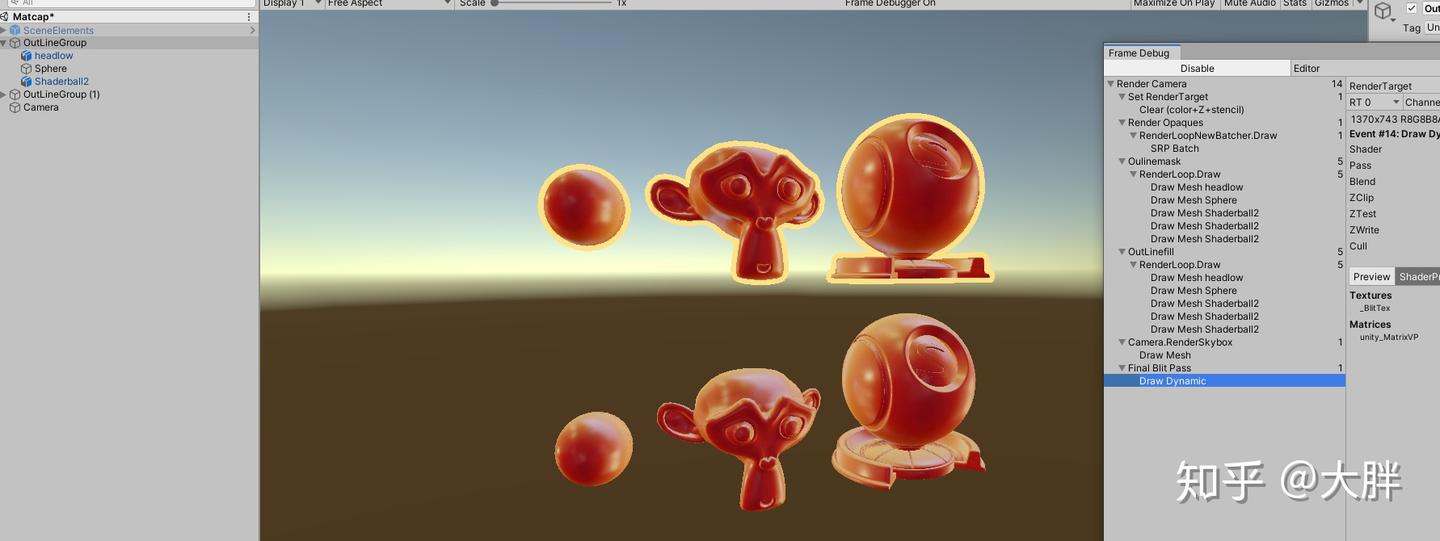Screen dimensions: 1440x541
Task: Toggle Maximize On Play
Action: pos(1174,4)
